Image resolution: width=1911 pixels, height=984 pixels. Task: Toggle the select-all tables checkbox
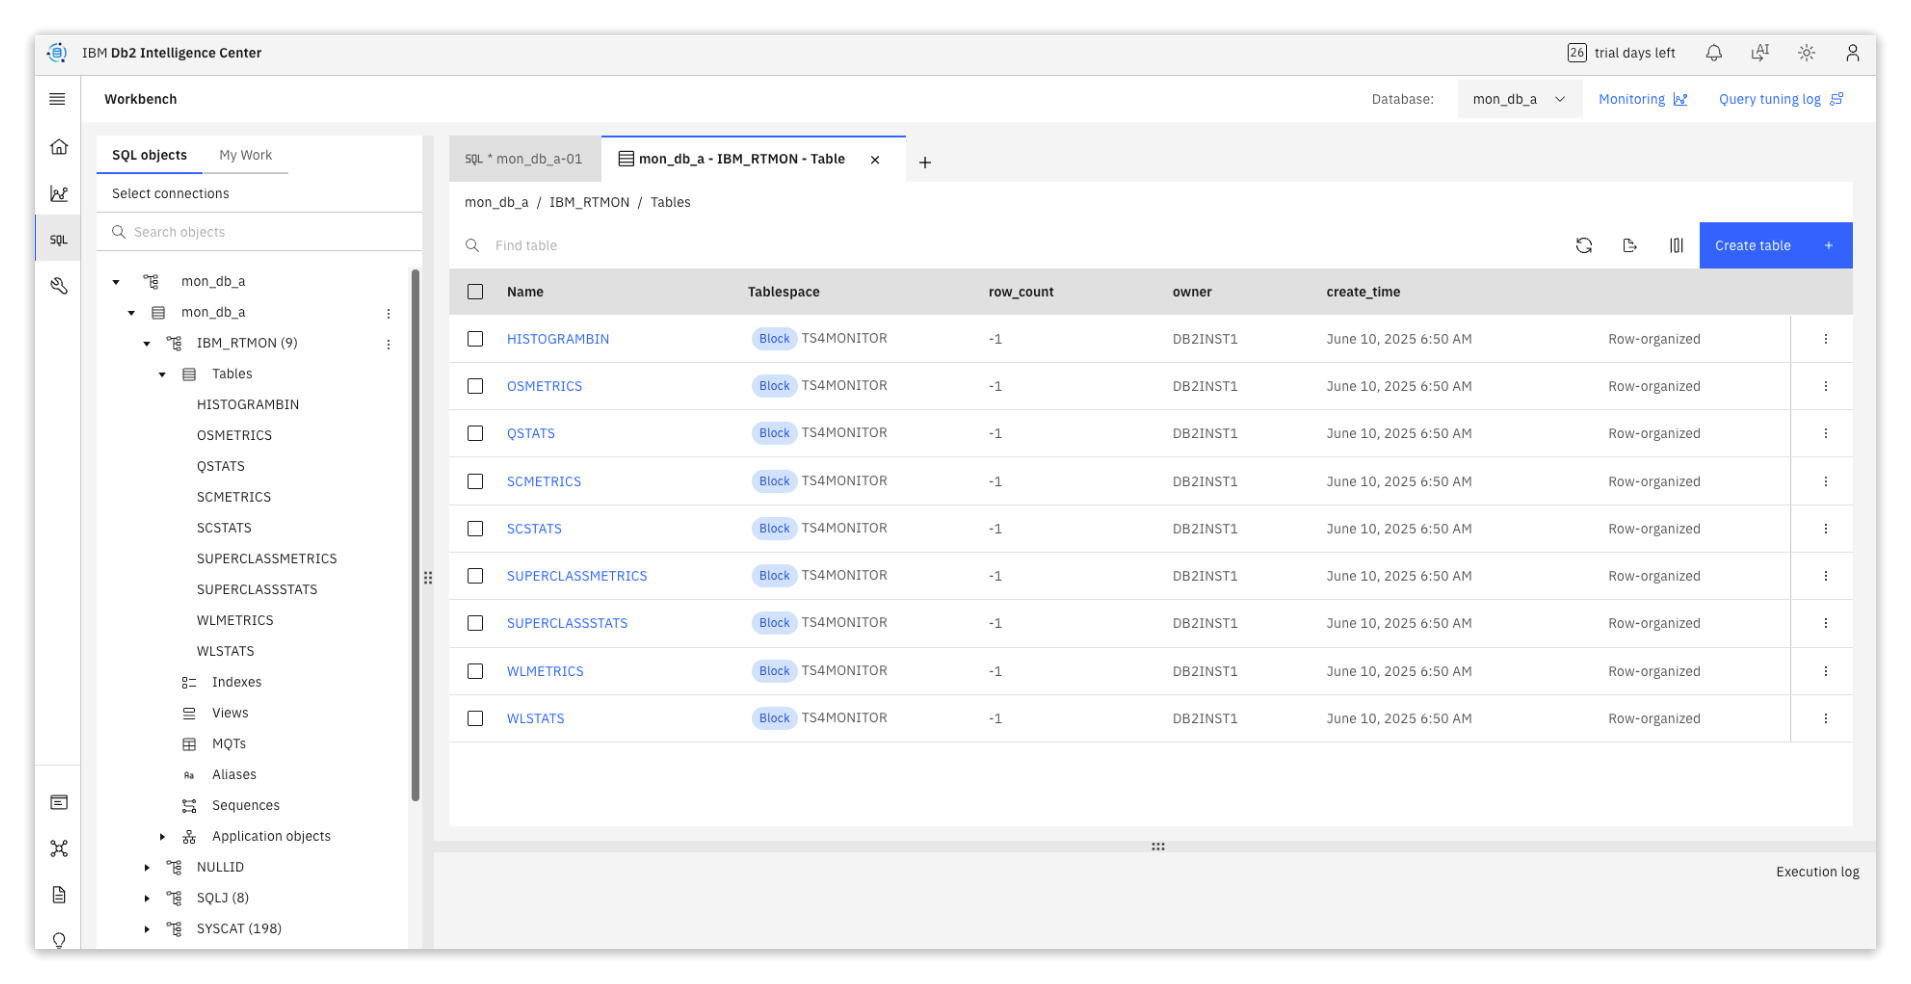[475, 292]
